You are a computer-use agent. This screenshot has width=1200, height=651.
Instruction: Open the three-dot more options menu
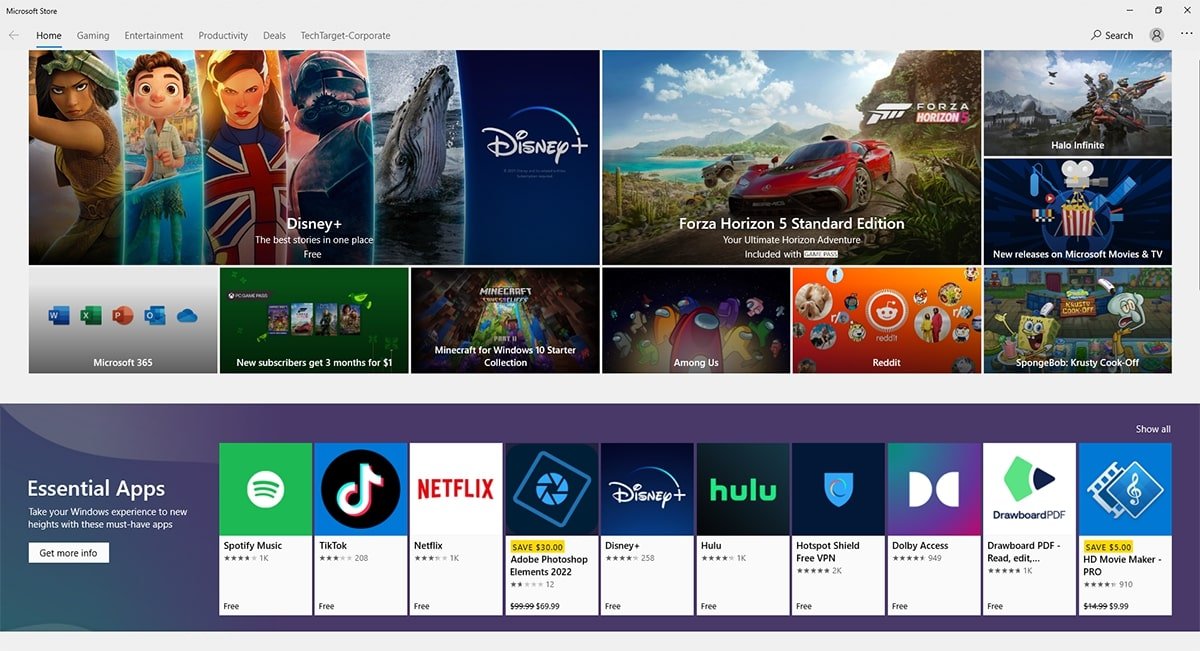pyautogui.click(x=1186, y=35)
